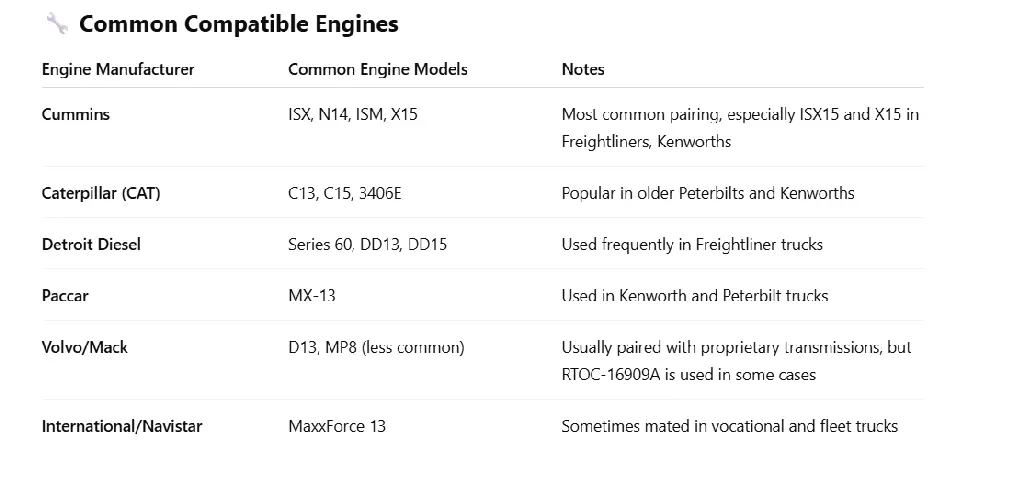Click the Volvo/Mack row label
Screen dimensions: 1024x500
pos(84,347)
